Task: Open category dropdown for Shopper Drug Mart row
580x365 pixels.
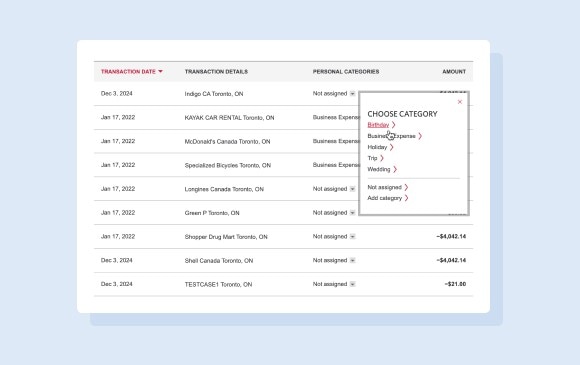Action: click(352, 236)
